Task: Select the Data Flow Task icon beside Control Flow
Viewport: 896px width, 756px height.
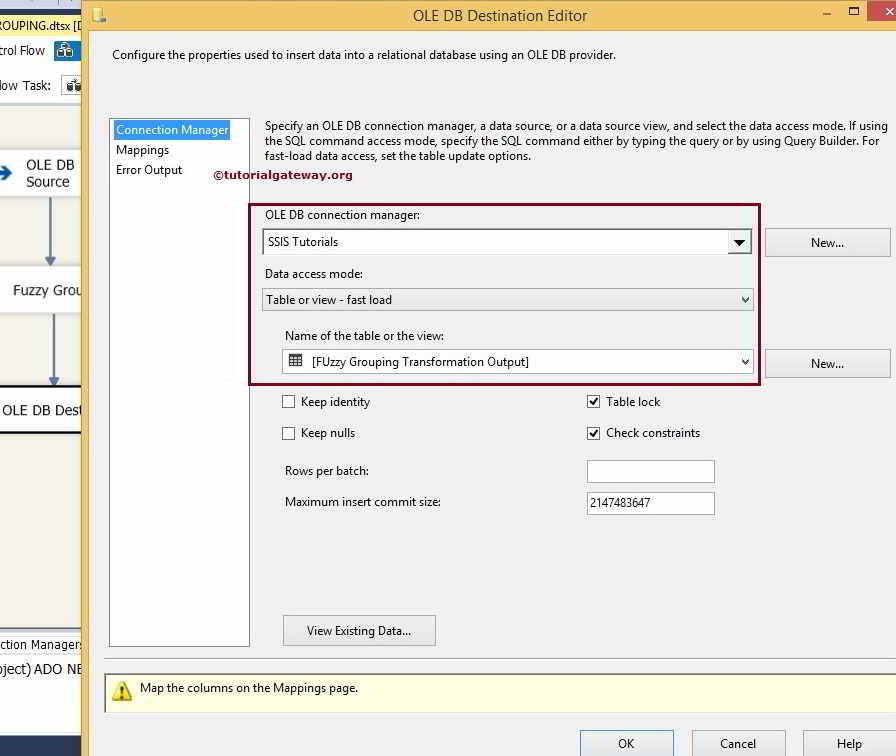Action: 67,50
